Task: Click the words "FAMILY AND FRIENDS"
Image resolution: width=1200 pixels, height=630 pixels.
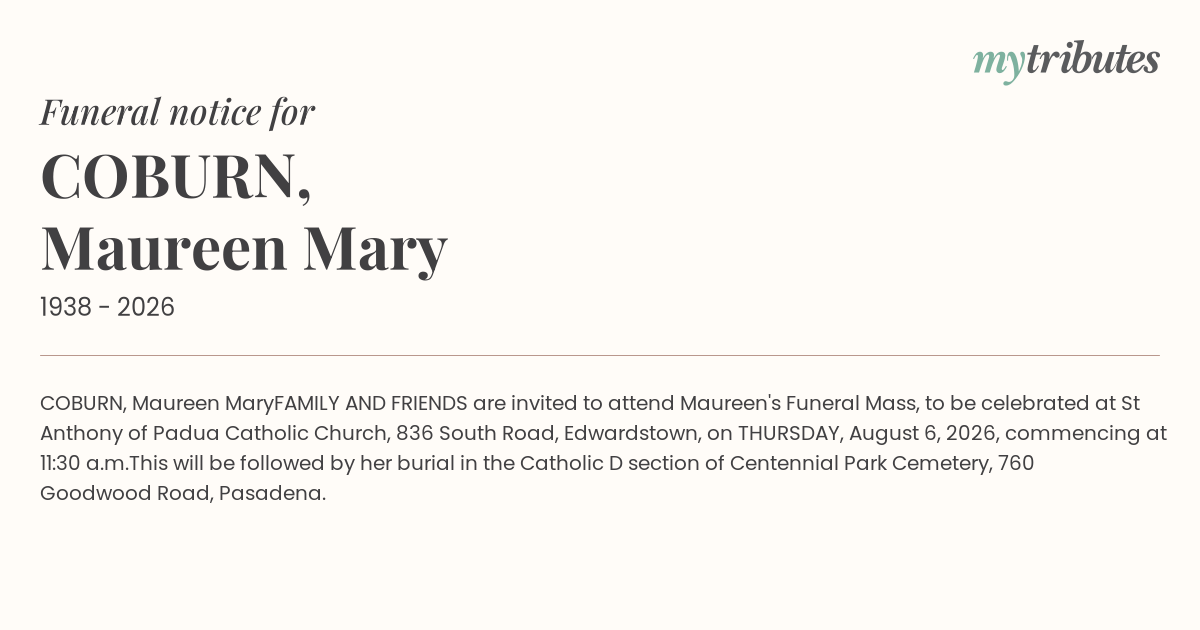Action: tap(371, 404)
